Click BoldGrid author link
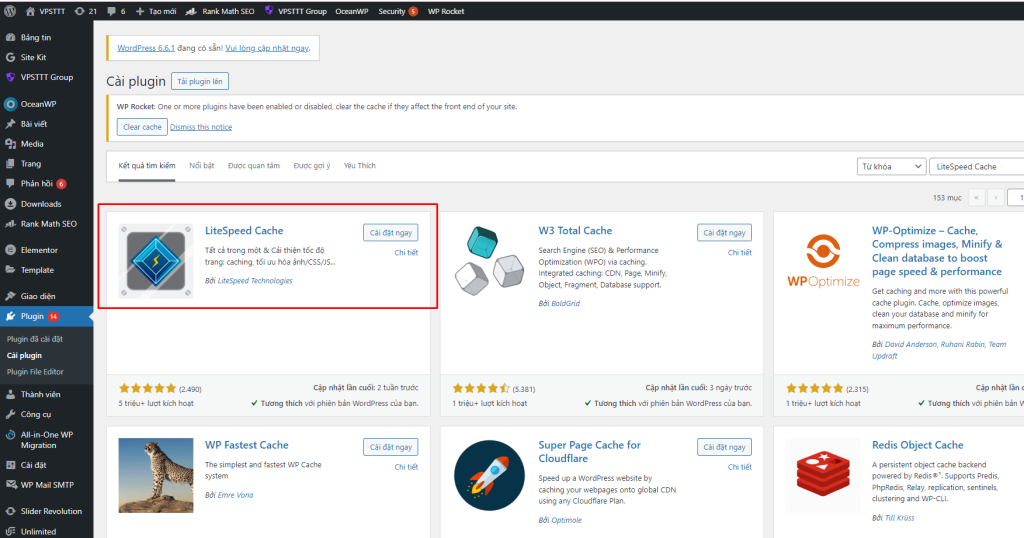This screenshot has height=538, width=1024. click(x=566, y=304)
